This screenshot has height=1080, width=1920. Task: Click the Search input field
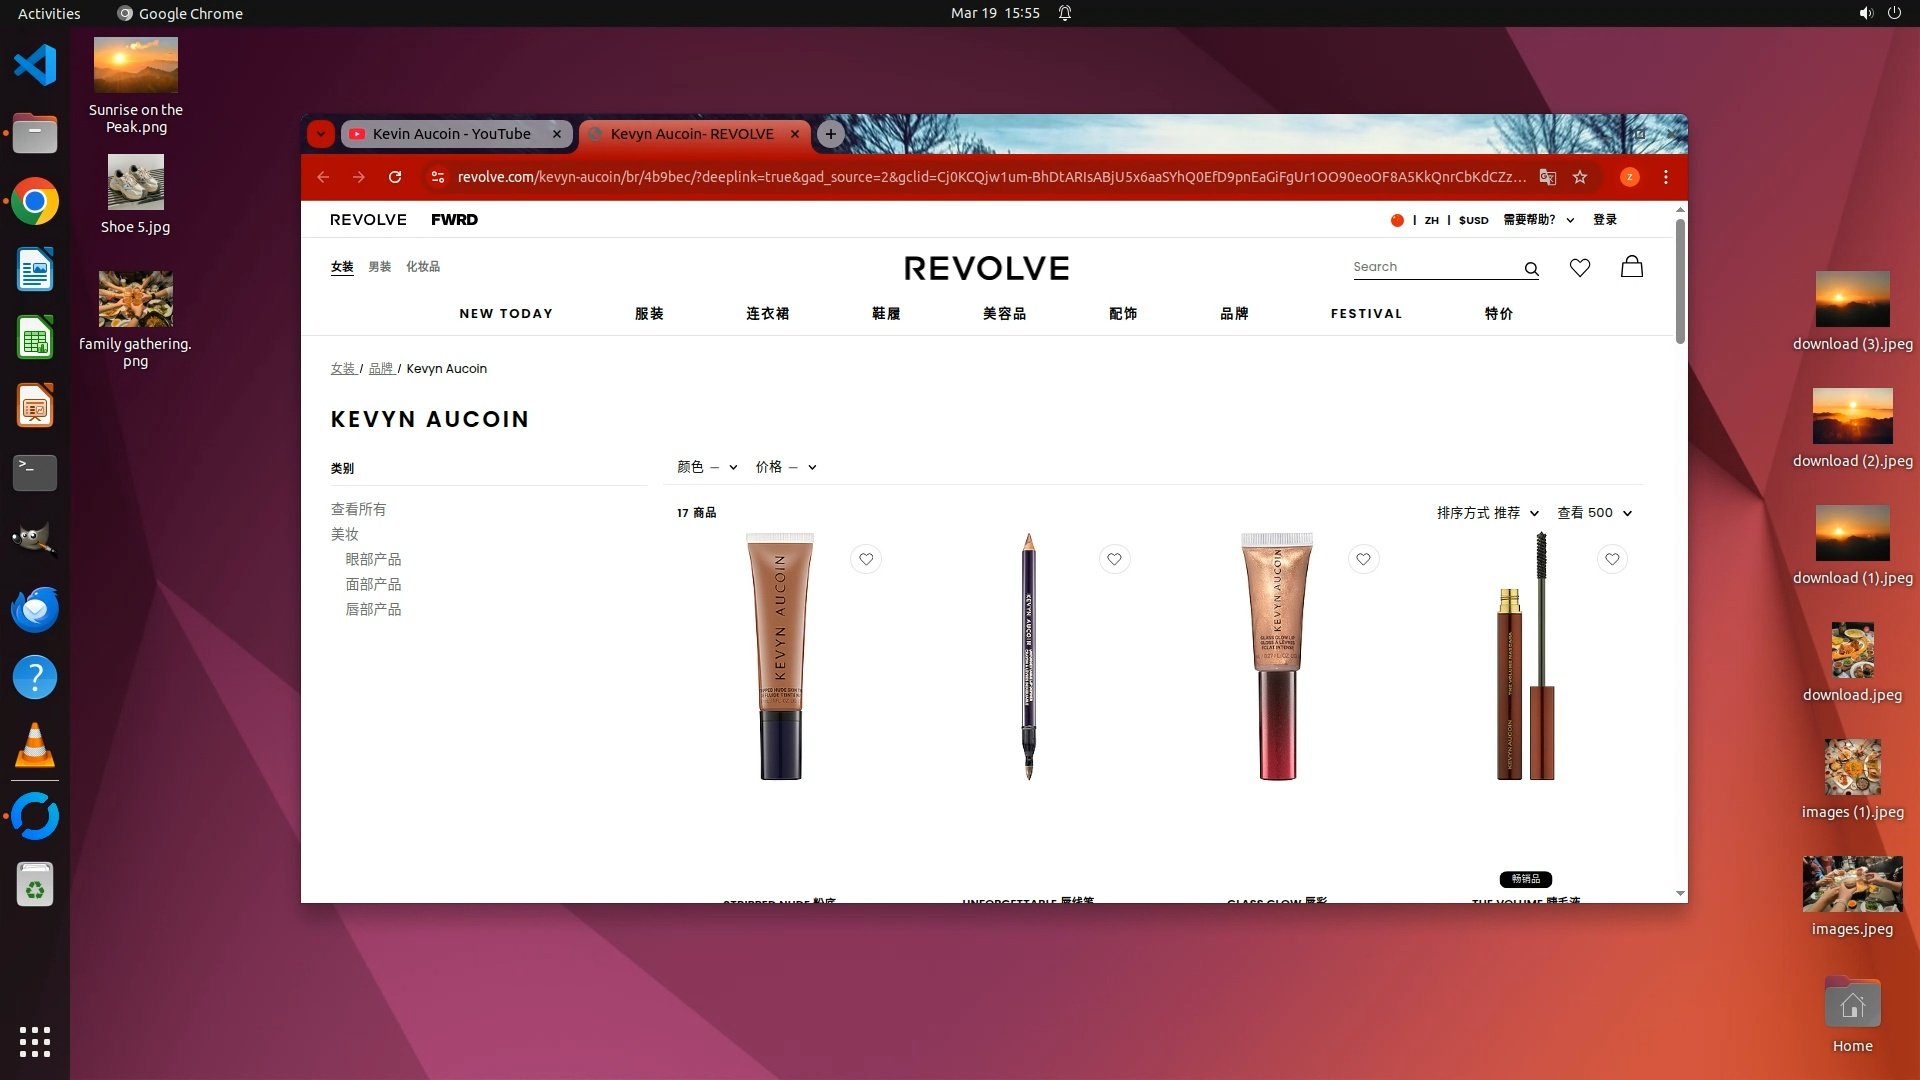(x=1432, y=267)
